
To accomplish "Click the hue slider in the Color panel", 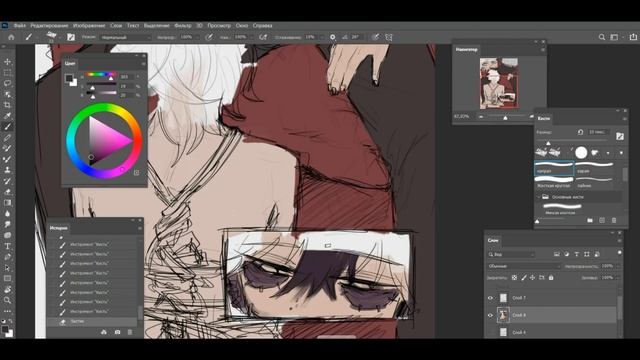I will [101, 75].
